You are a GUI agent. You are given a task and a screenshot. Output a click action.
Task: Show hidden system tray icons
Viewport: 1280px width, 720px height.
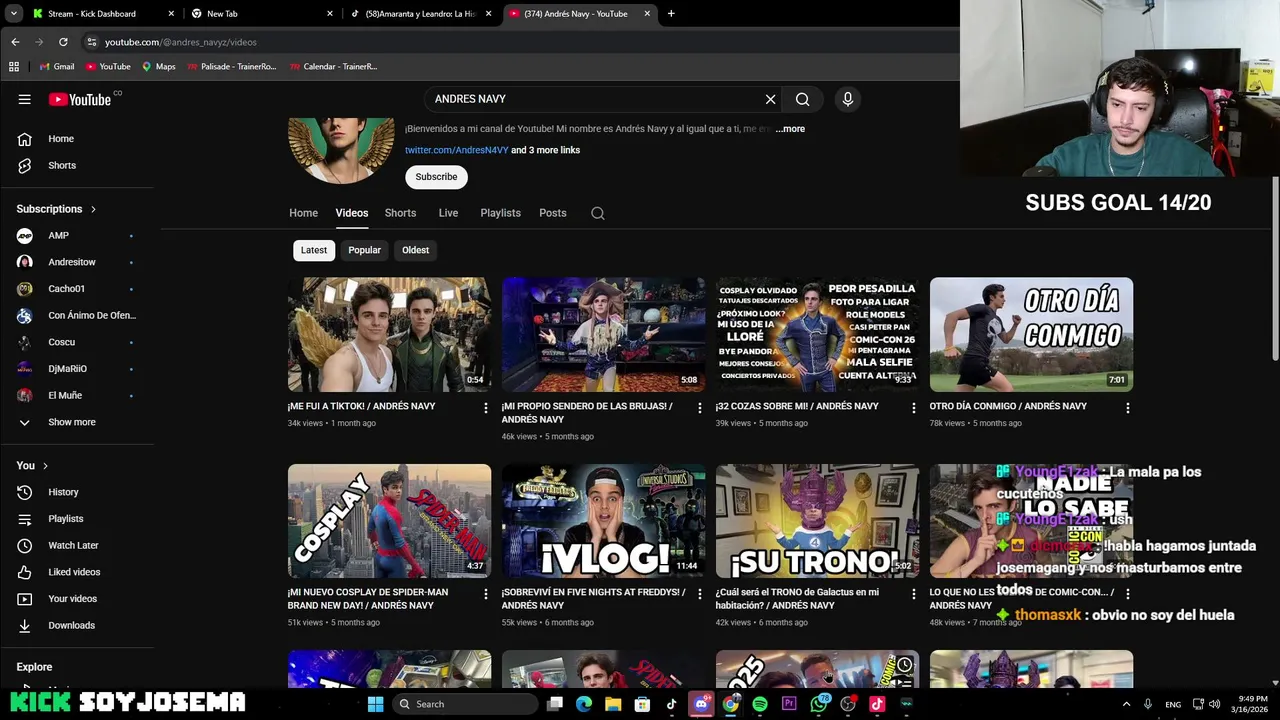[x=1126, y=704]
